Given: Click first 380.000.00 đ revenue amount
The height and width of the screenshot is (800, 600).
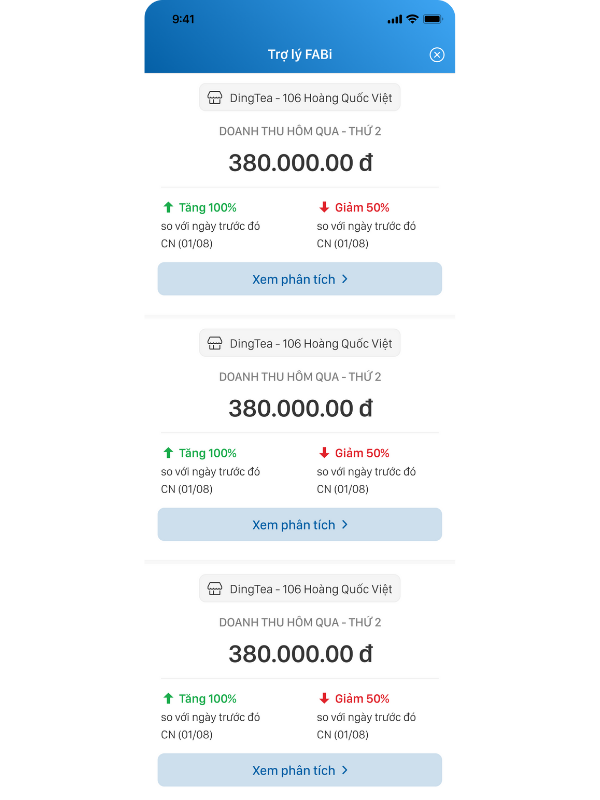Looking at the screenshot, I should 300,163.
